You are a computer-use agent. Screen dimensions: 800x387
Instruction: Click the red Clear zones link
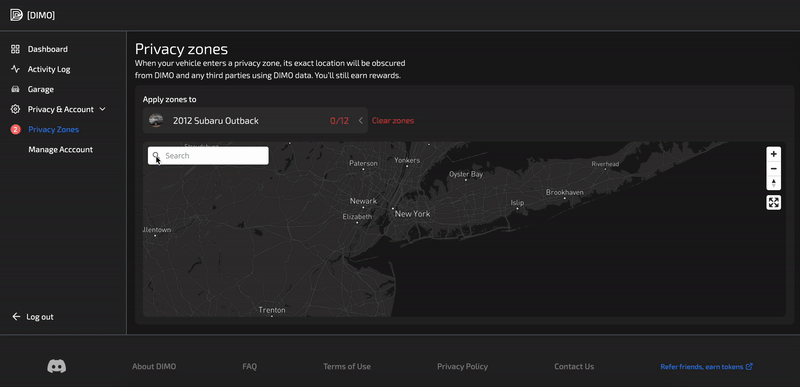coord(393,121)
